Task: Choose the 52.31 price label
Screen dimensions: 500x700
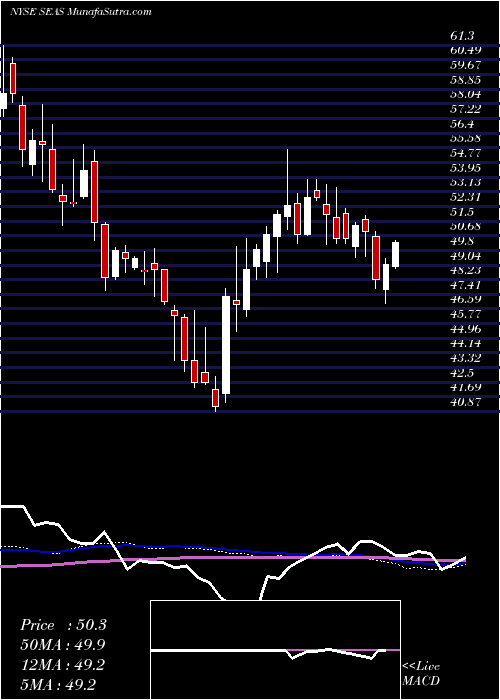Action: coord(466,197)
